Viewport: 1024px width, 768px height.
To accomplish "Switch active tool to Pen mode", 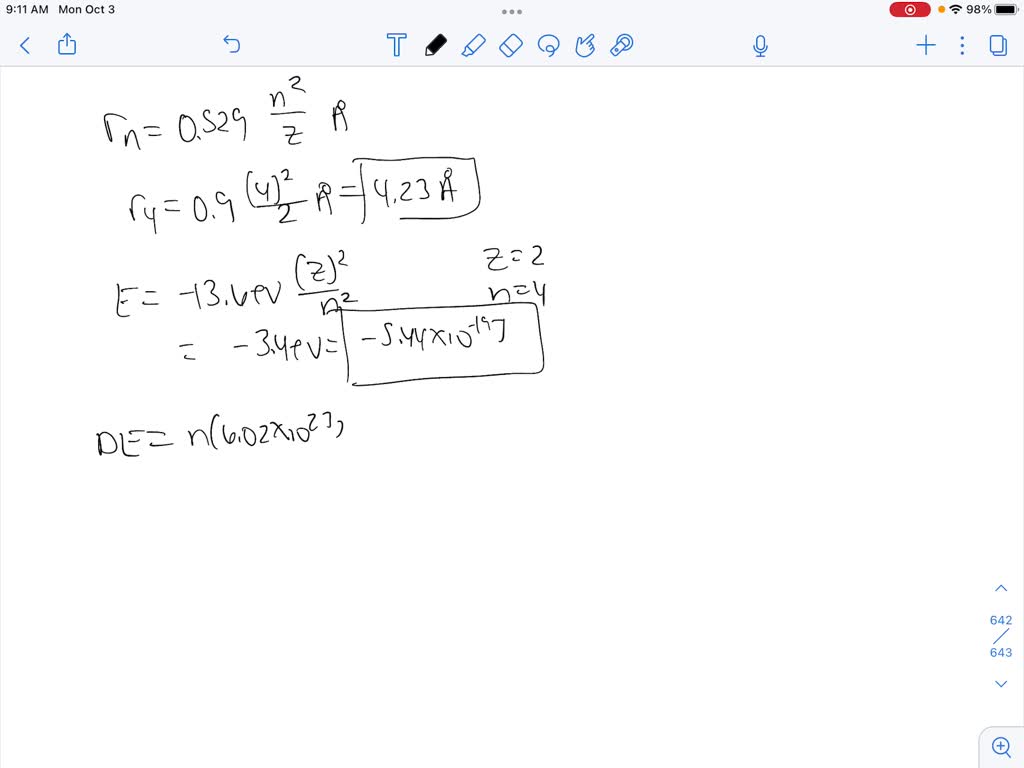I will (x=436, y=45).
